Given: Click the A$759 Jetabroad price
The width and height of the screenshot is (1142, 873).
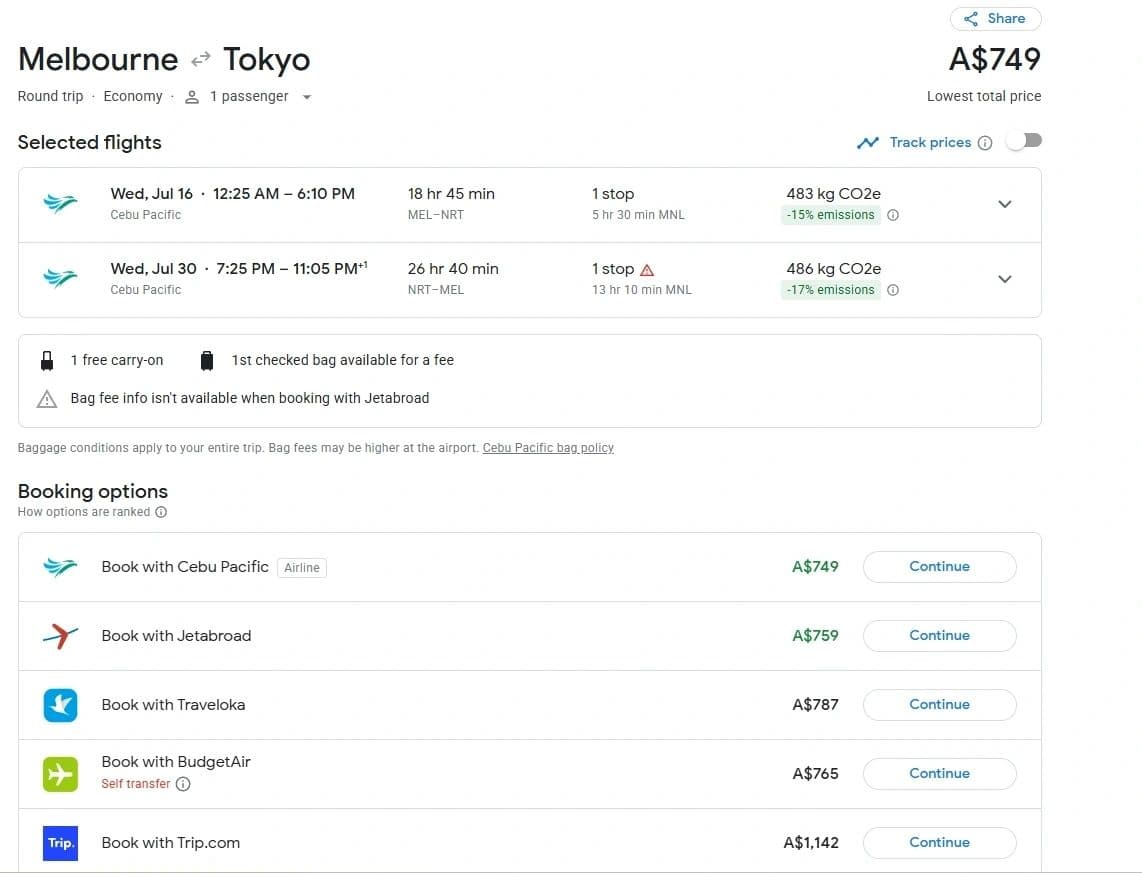Looking at the screenshot, I should tap(815, 636).
